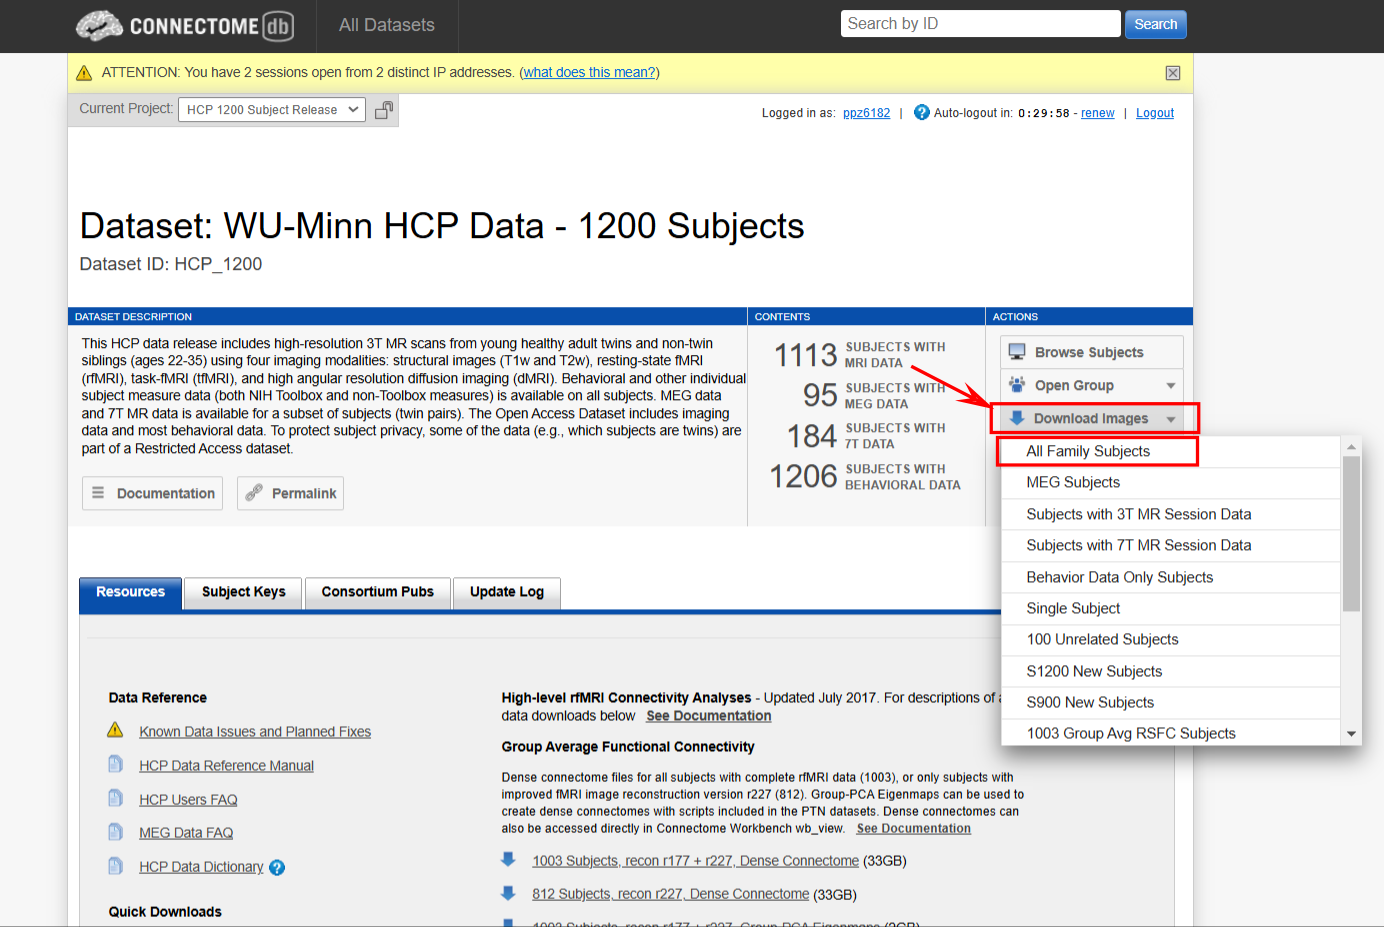Select Single Subject menu item

point(1170,608)
